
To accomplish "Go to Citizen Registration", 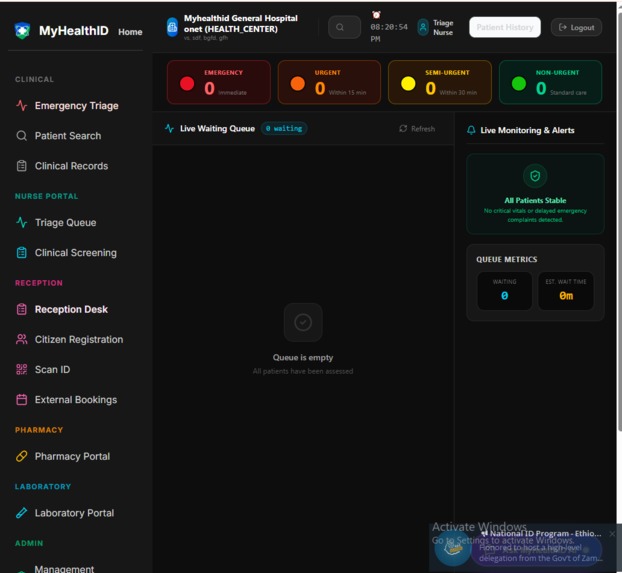I will click(79, 339).
